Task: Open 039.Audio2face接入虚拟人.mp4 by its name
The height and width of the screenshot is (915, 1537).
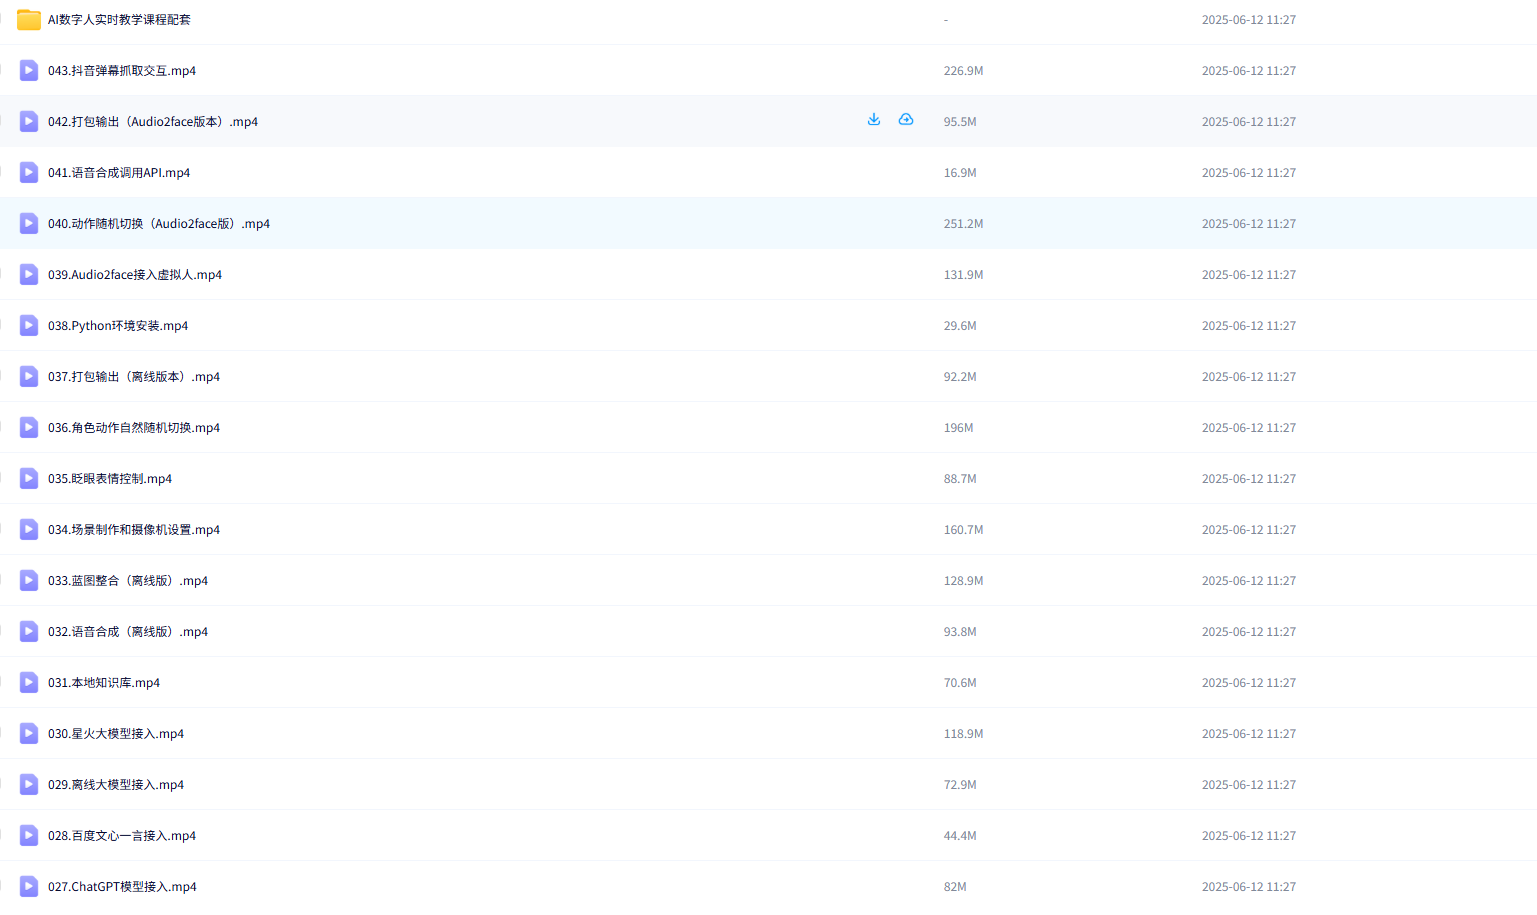Action: click(135, 275)
